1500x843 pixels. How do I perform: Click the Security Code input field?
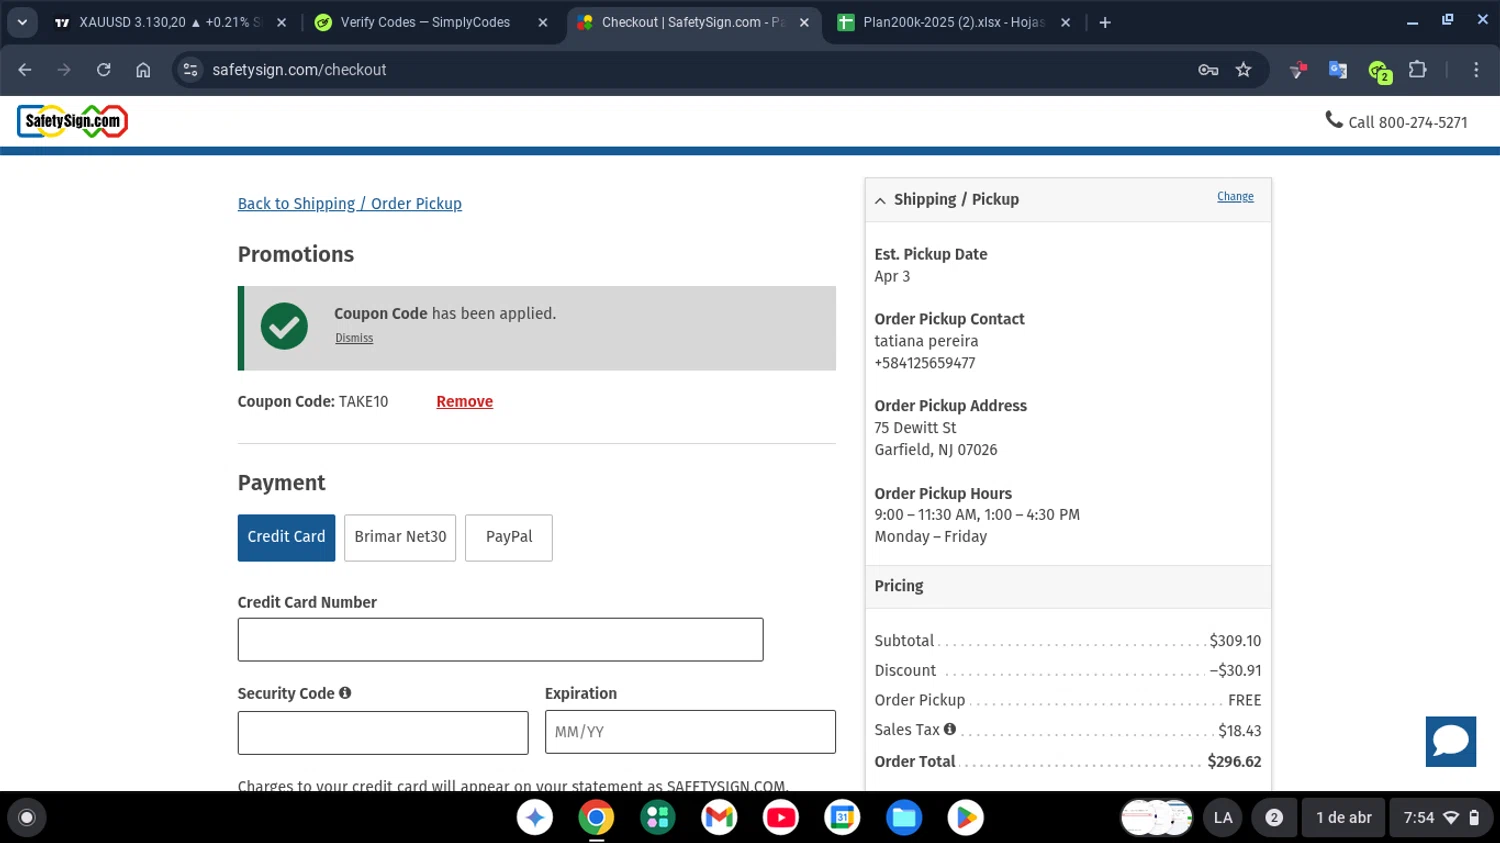[383, 732]
